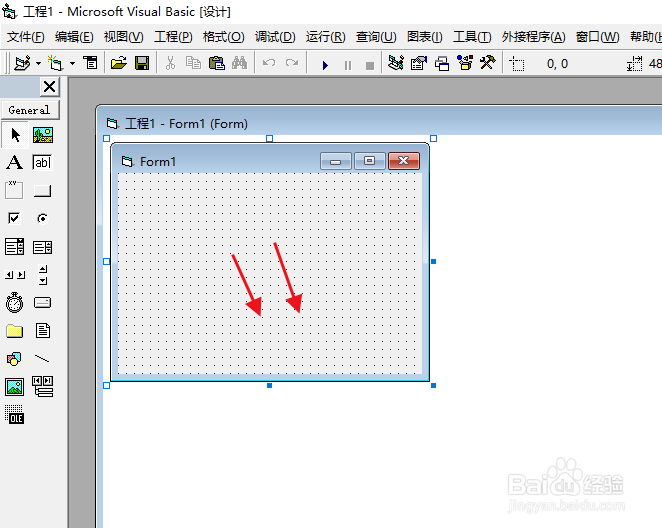Screen dimensions: 662x528
Task: Click the General tab in toolbox
Action: (30, 110)
